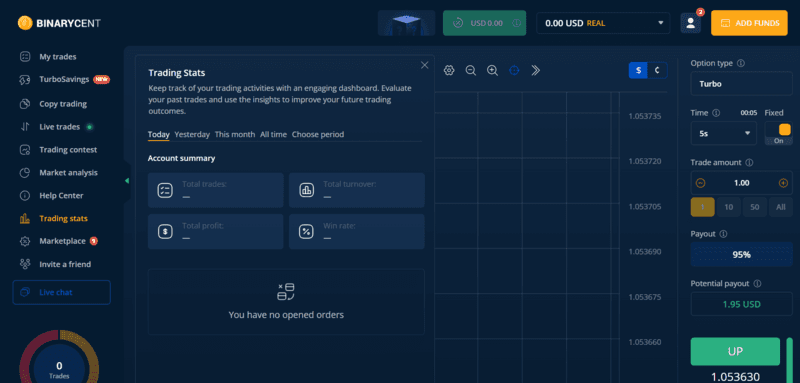Go to Copy trading

coord(63,104)
